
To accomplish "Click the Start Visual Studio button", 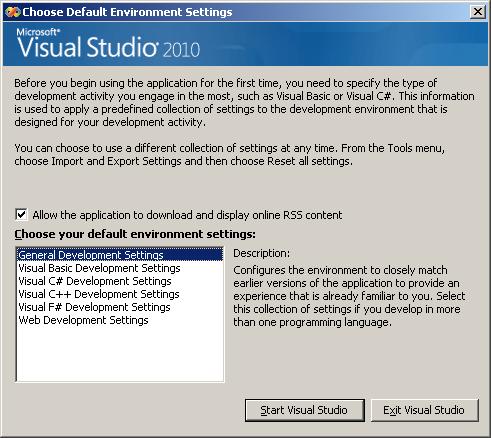I will pos(305,410).
